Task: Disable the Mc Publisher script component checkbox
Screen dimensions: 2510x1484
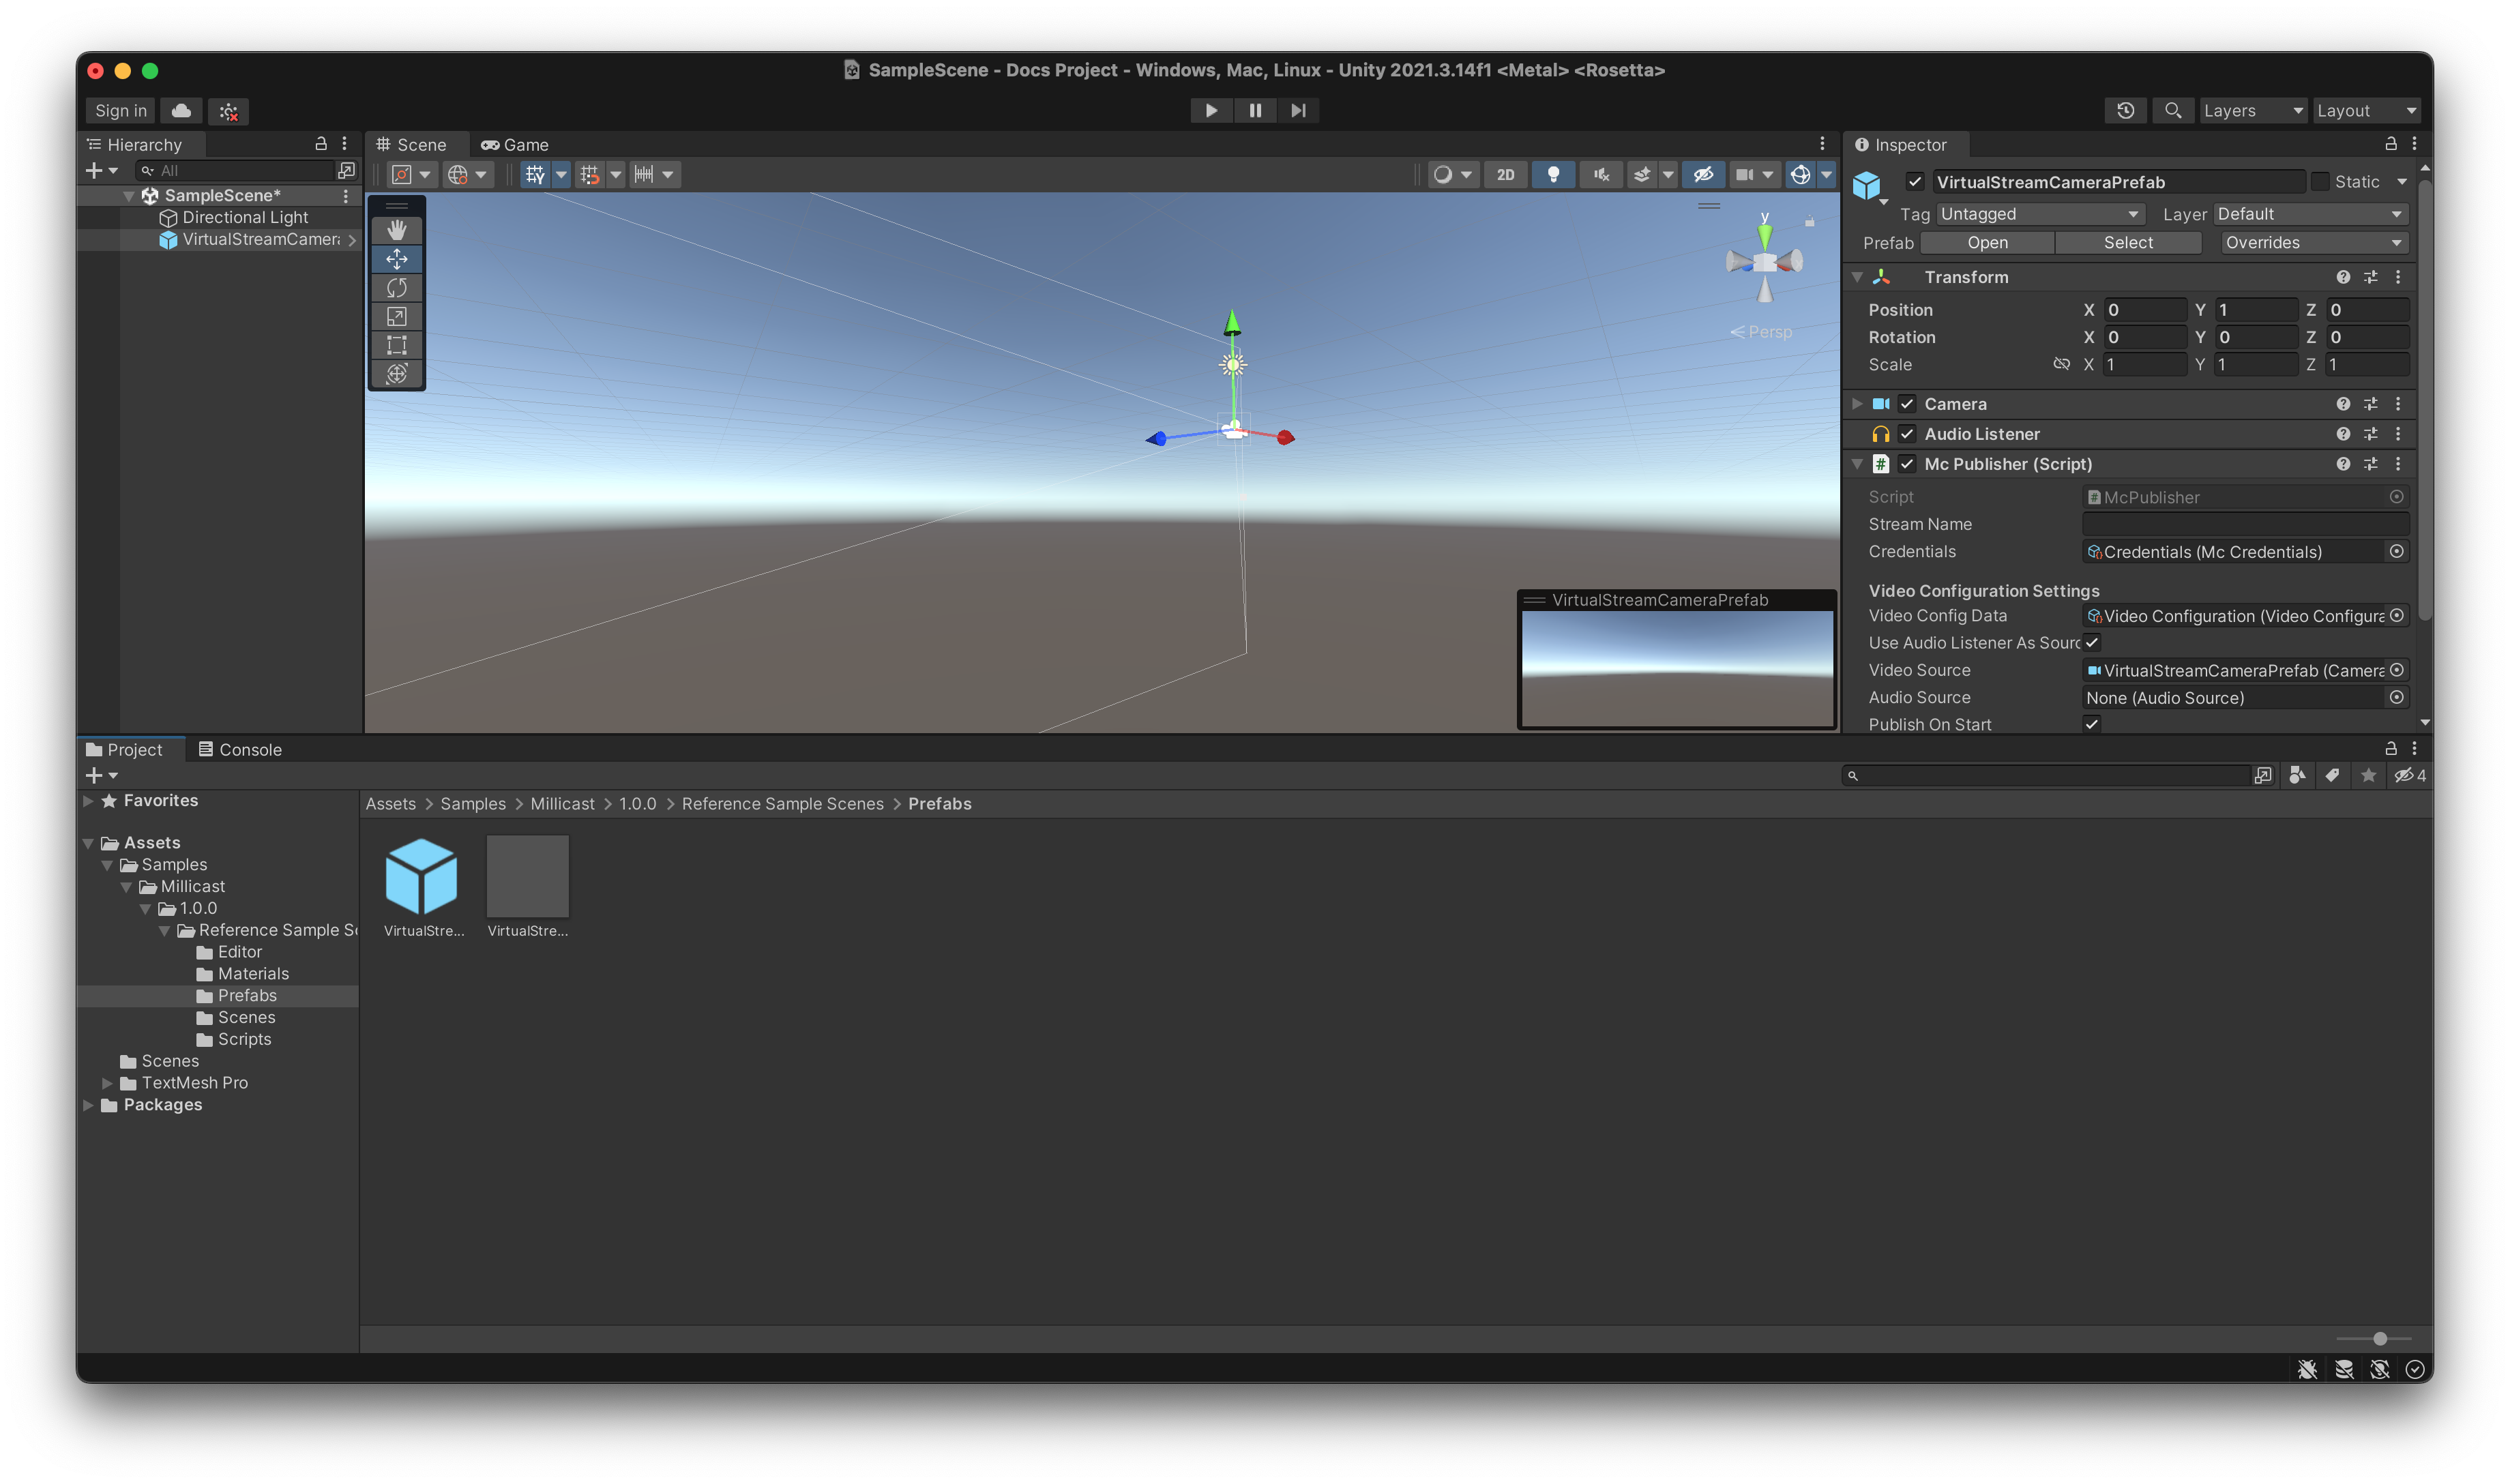Action: click(x=1907, y=464)
